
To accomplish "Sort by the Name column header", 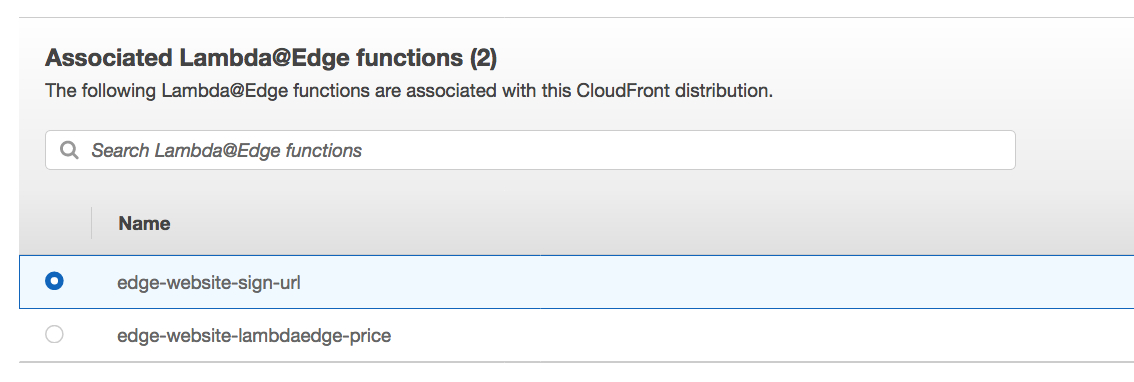I will (x=145, y=224).
